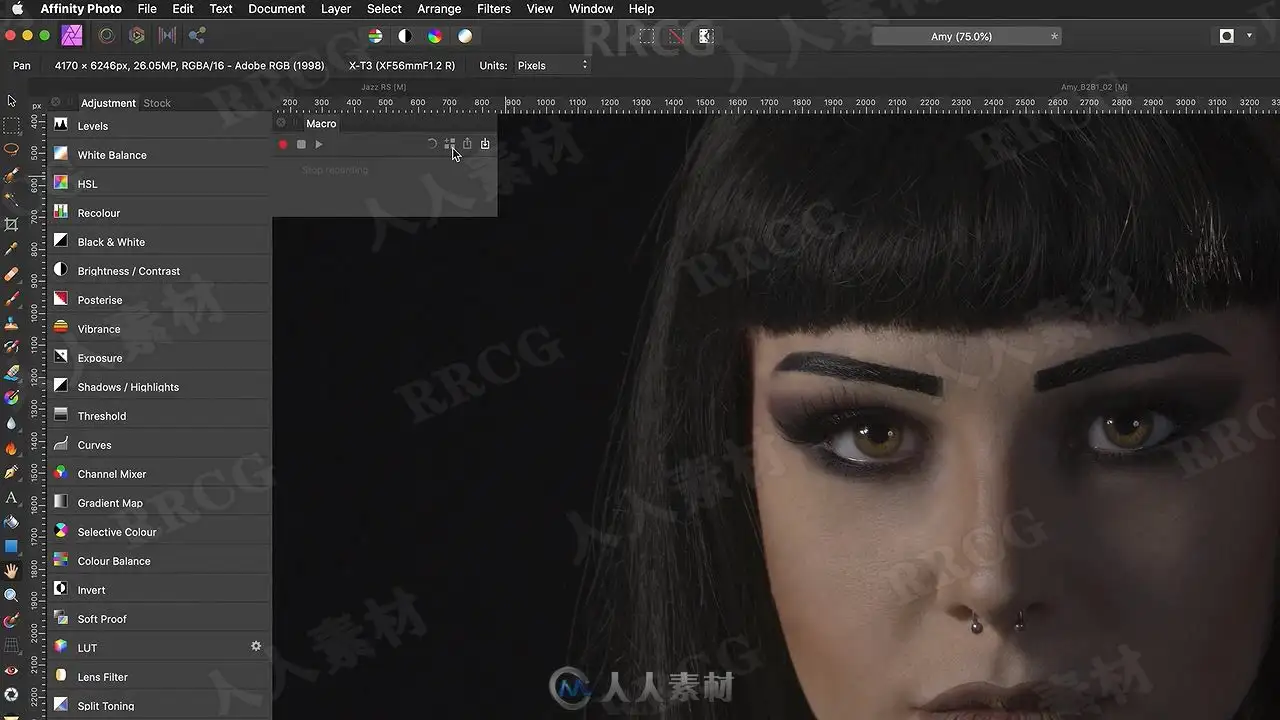Viewport: 1280px width, 720px height.
Task: Switch to the Export Persona
Action: pos(197,36)
